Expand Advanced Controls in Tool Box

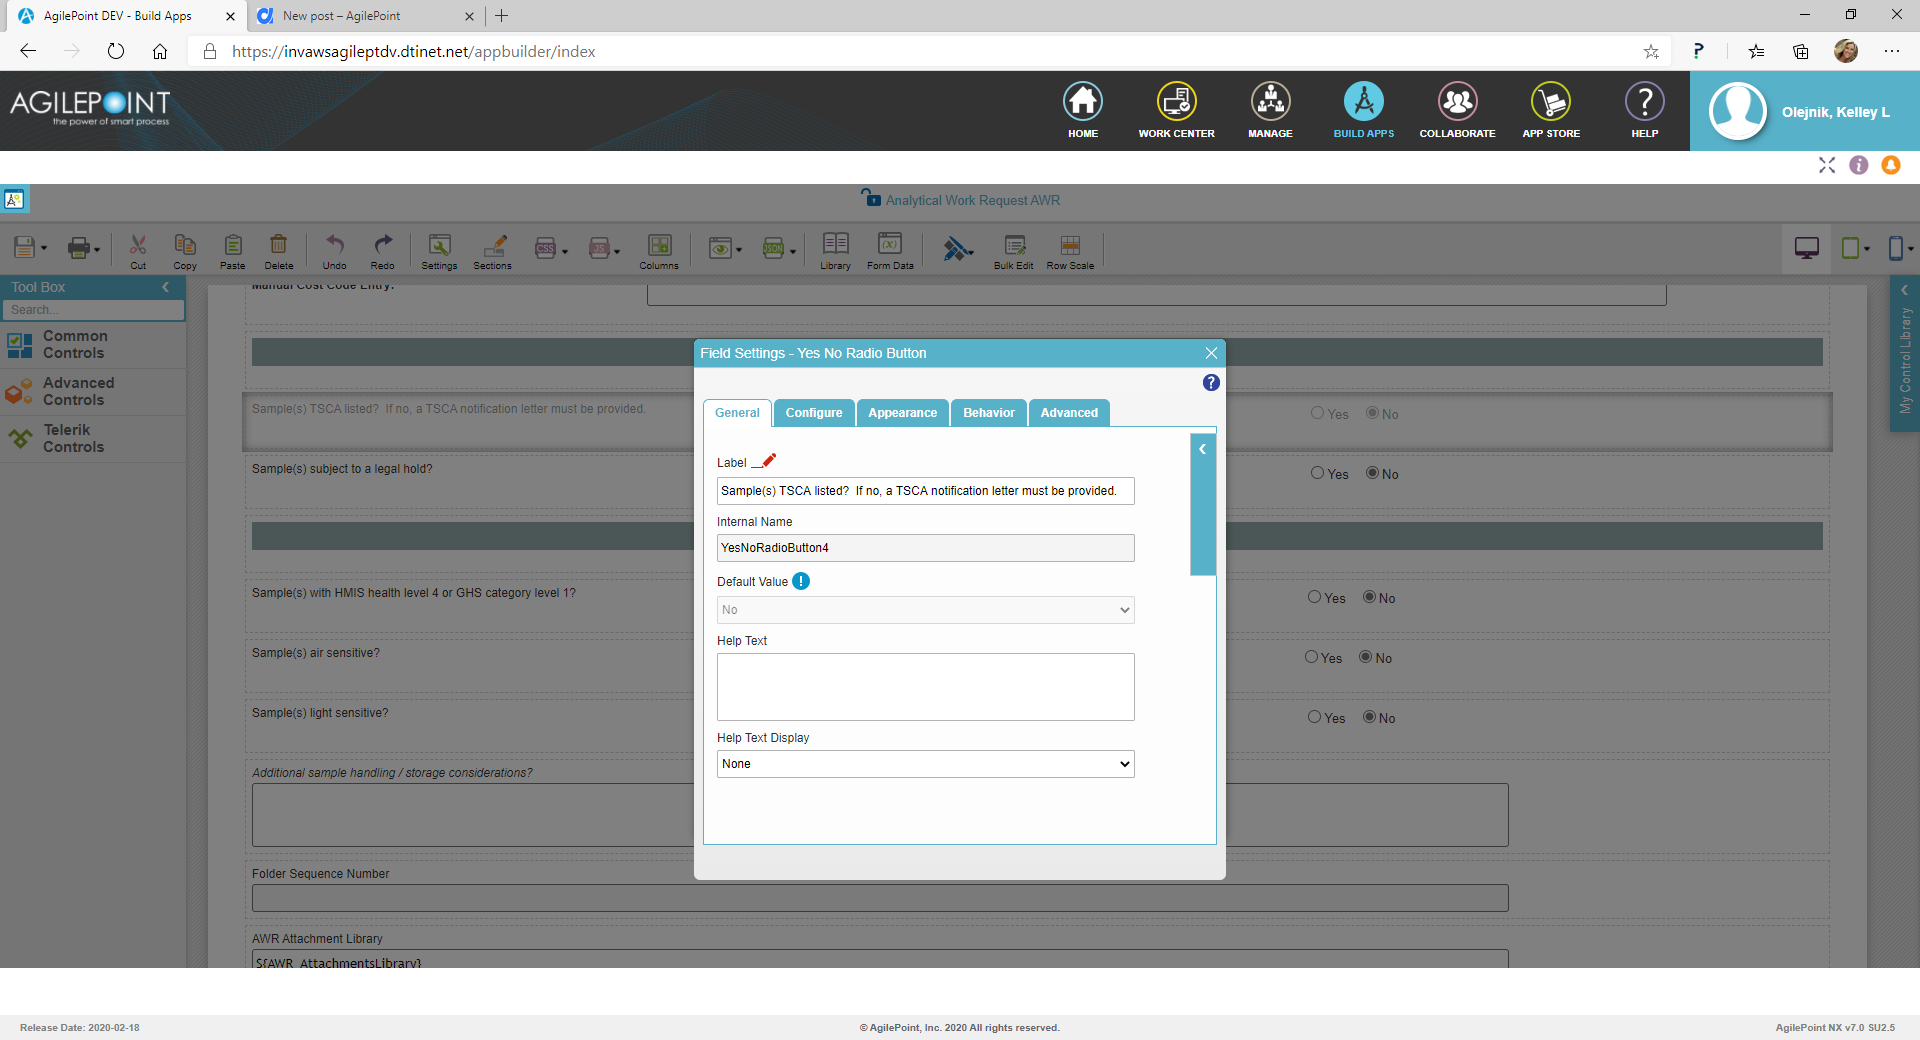(78, 391)
